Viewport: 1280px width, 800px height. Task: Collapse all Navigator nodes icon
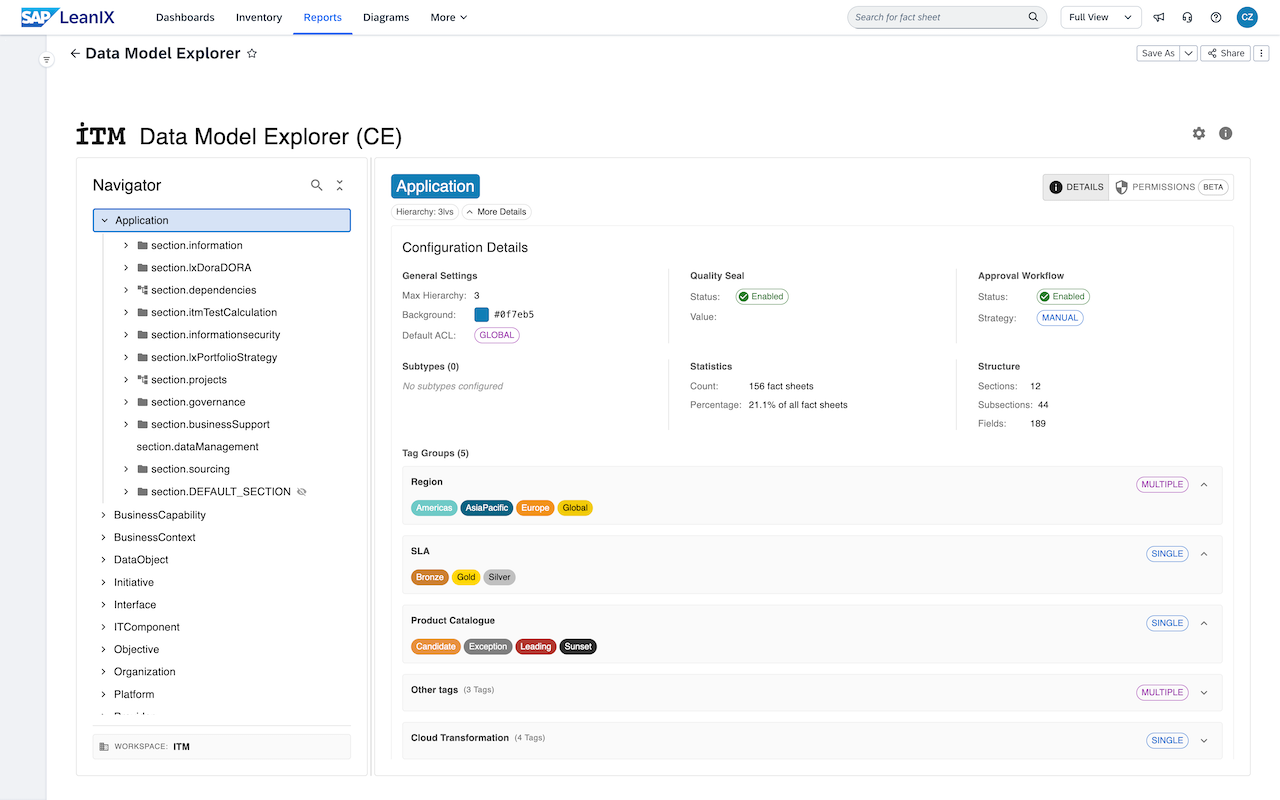[340, 185]
